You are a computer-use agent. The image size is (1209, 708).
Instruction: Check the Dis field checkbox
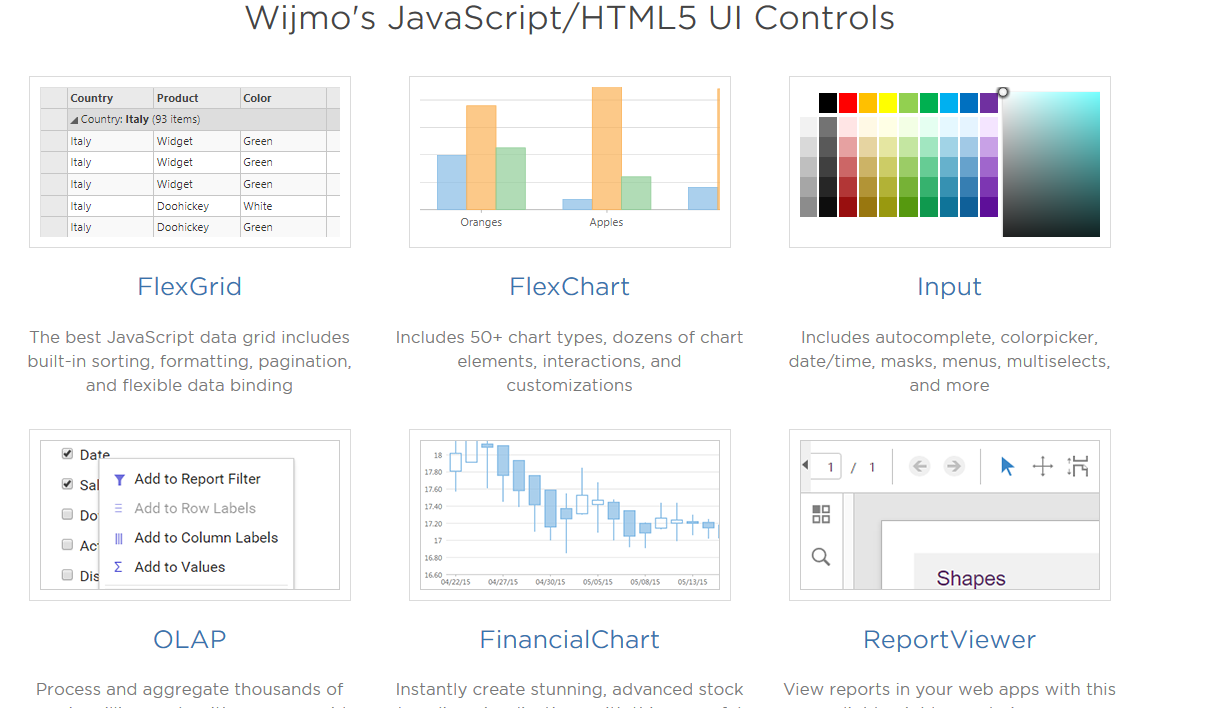67,575
